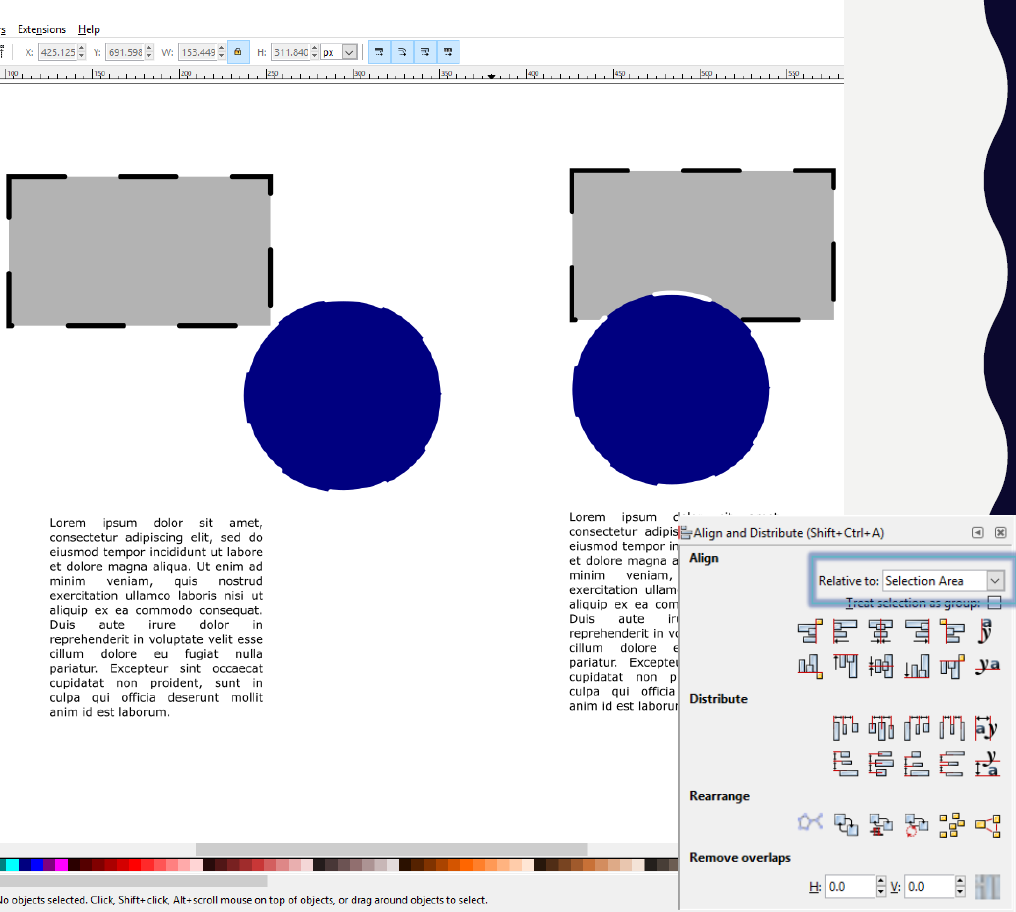The width and height of the screenshot is (1016, 912).
Task: Increase Remove overlaps H stepper
Action: tap(881, 881)
